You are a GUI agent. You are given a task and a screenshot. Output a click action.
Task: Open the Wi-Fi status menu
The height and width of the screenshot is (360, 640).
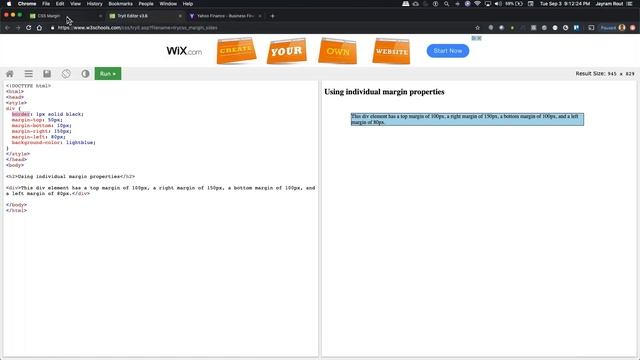click(477, 4)
